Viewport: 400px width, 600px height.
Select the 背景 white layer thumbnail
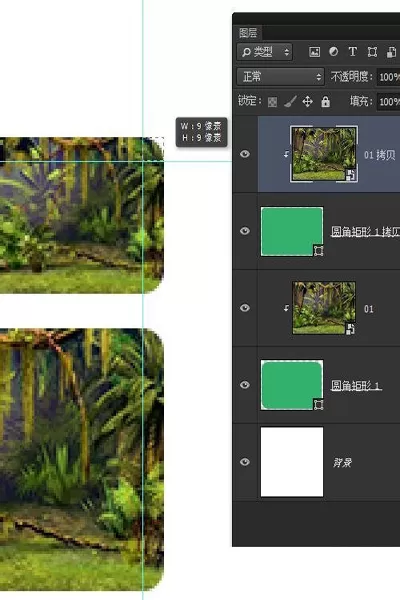coord(292,462)
